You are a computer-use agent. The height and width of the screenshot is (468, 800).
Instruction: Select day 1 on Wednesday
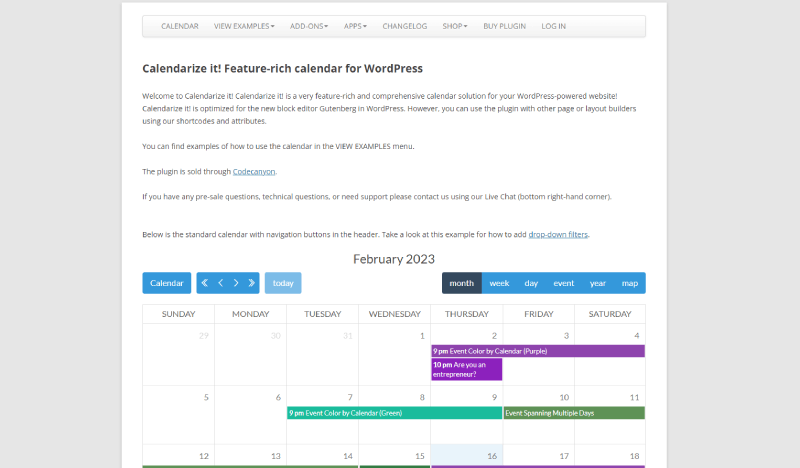click(394, 355)
